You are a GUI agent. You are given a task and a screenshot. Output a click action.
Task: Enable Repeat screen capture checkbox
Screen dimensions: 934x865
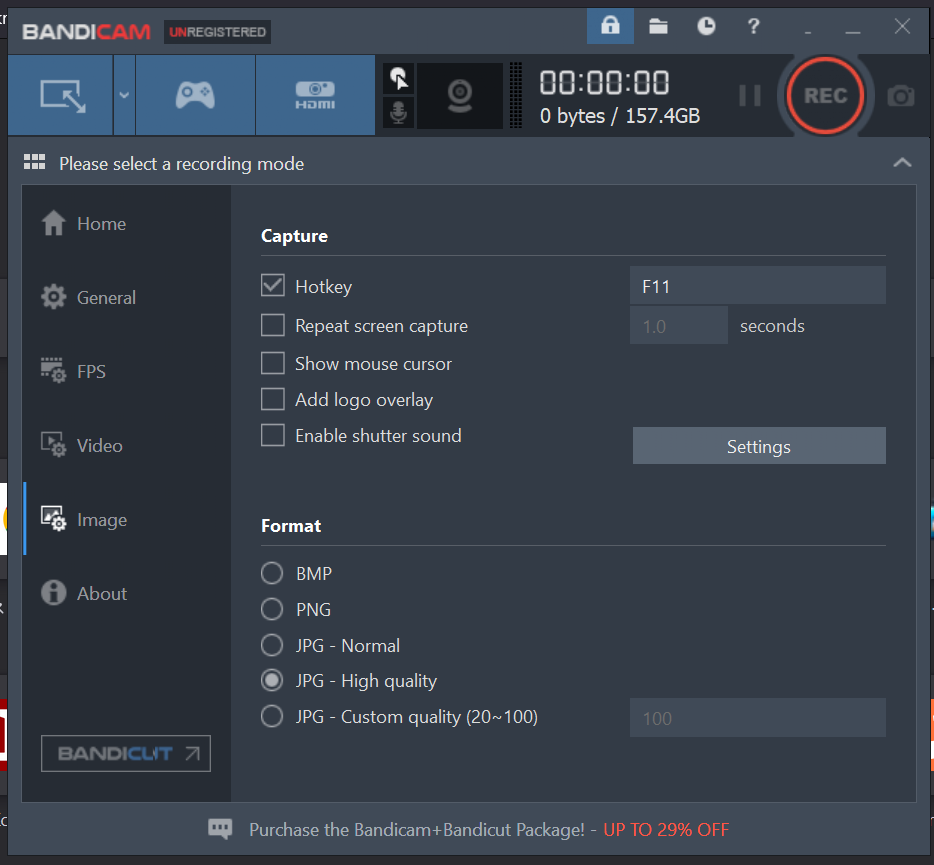(x=273, y=325)
